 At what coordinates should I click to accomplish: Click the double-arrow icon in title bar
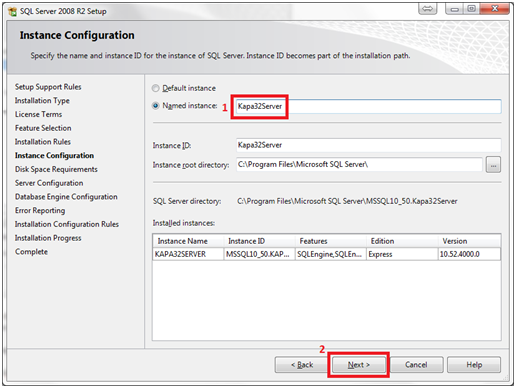[427, 9]
